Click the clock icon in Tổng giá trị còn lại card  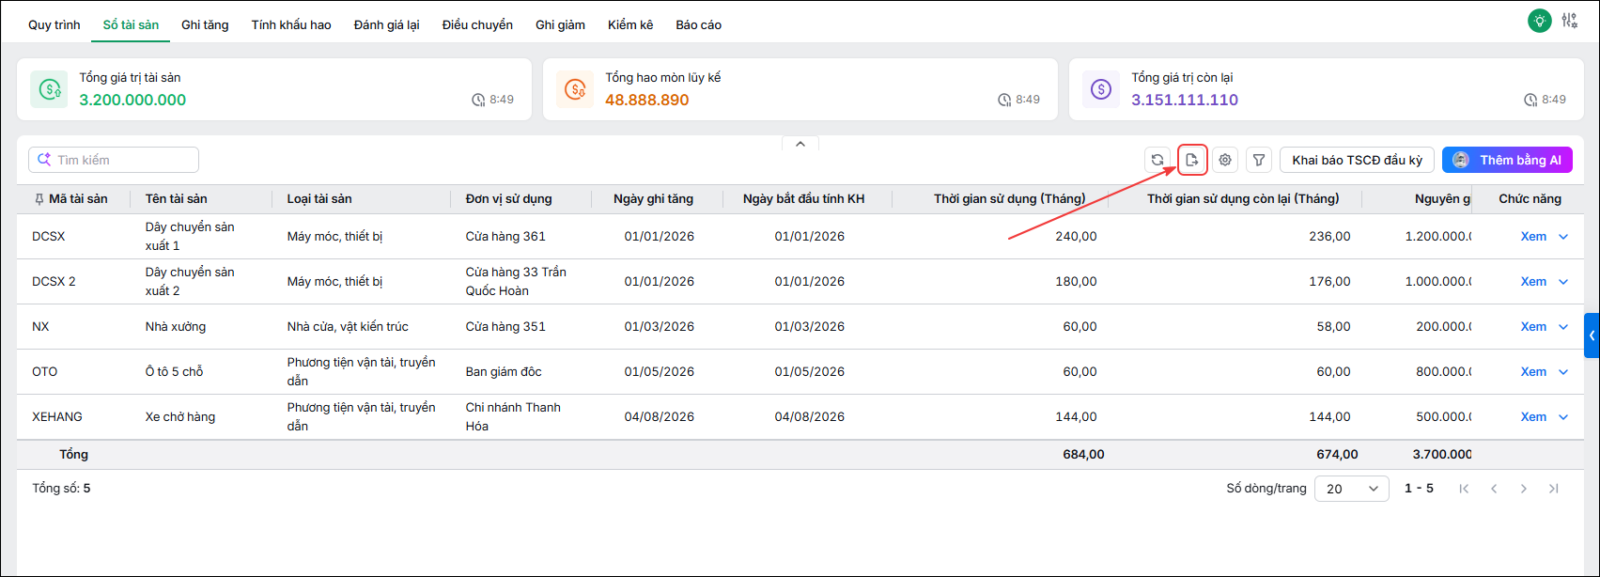pyautogui.click(x=1530, y=100)
